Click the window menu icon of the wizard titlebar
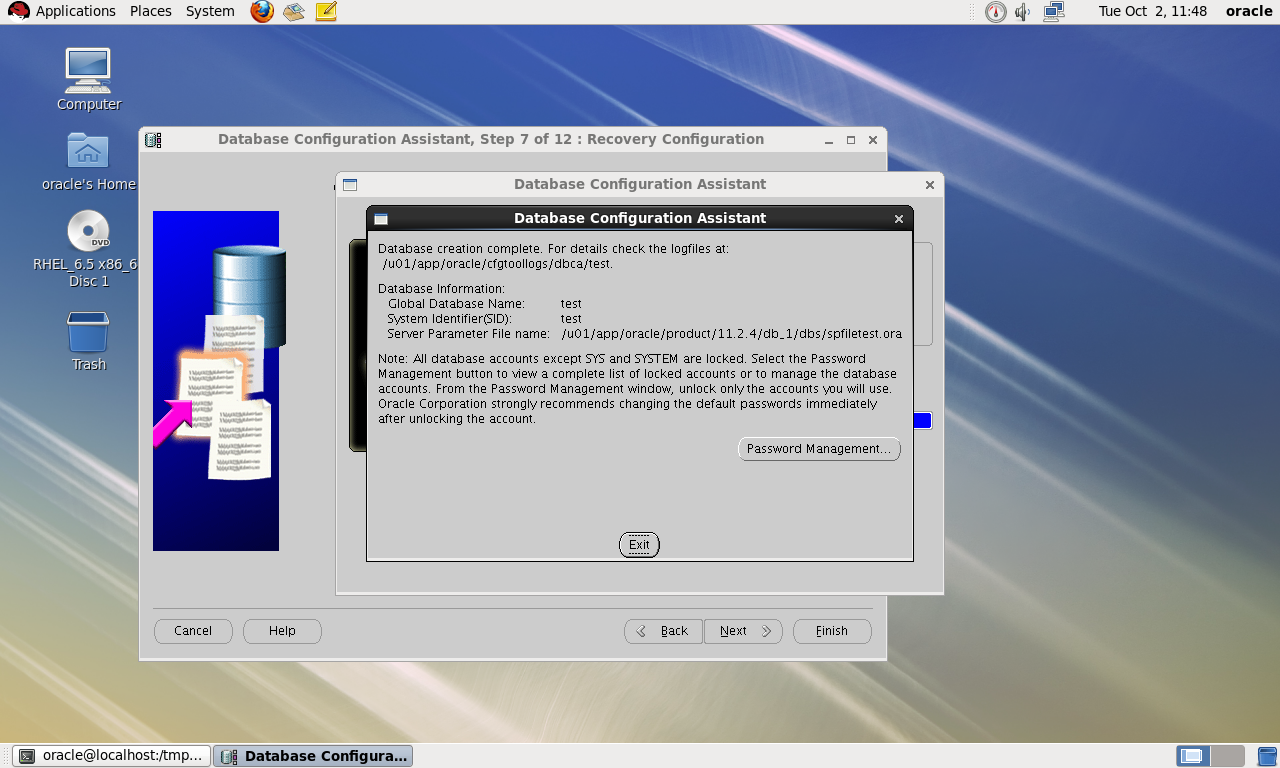1280x768 pixels. [153, 140]
